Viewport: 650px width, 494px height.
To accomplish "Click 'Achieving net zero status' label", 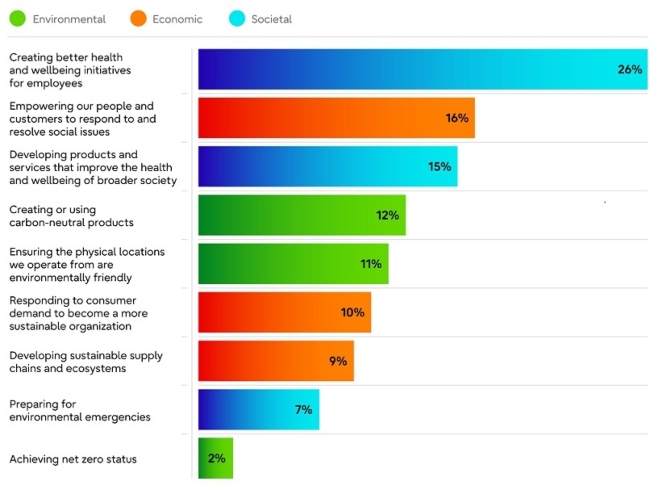I will click(73, 459).
